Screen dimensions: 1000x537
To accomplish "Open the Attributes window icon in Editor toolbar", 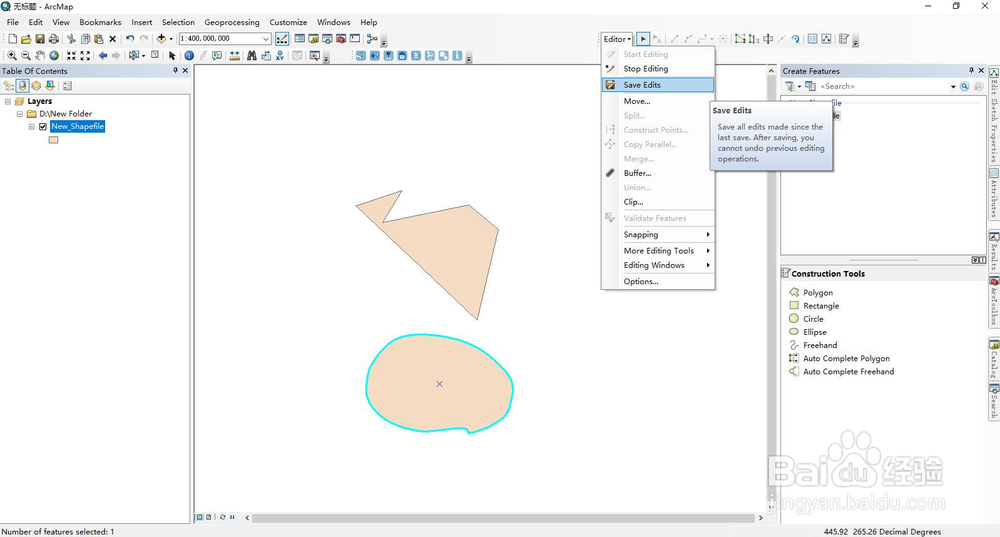I will [812, 39].
